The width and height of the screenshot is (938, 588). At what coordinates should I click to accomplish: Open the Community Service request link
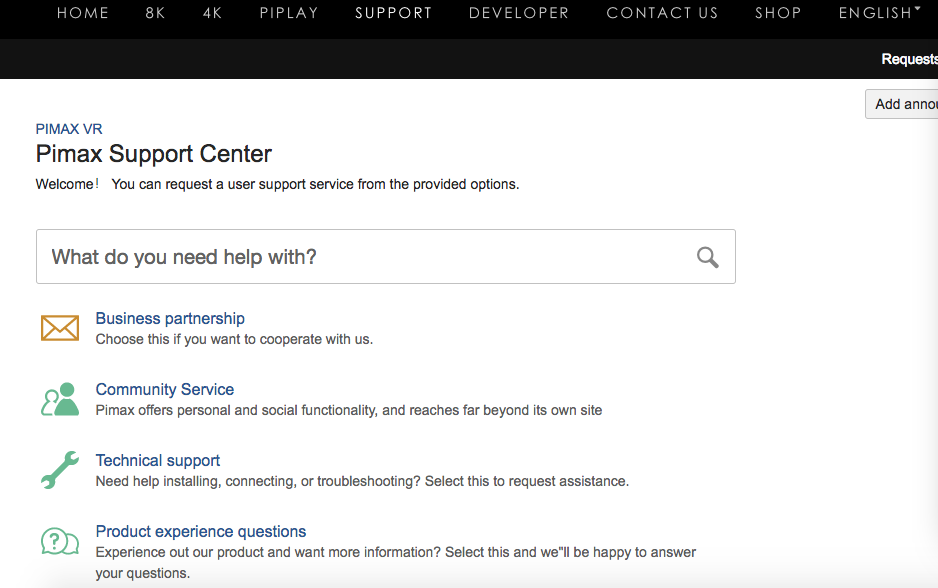165,389
